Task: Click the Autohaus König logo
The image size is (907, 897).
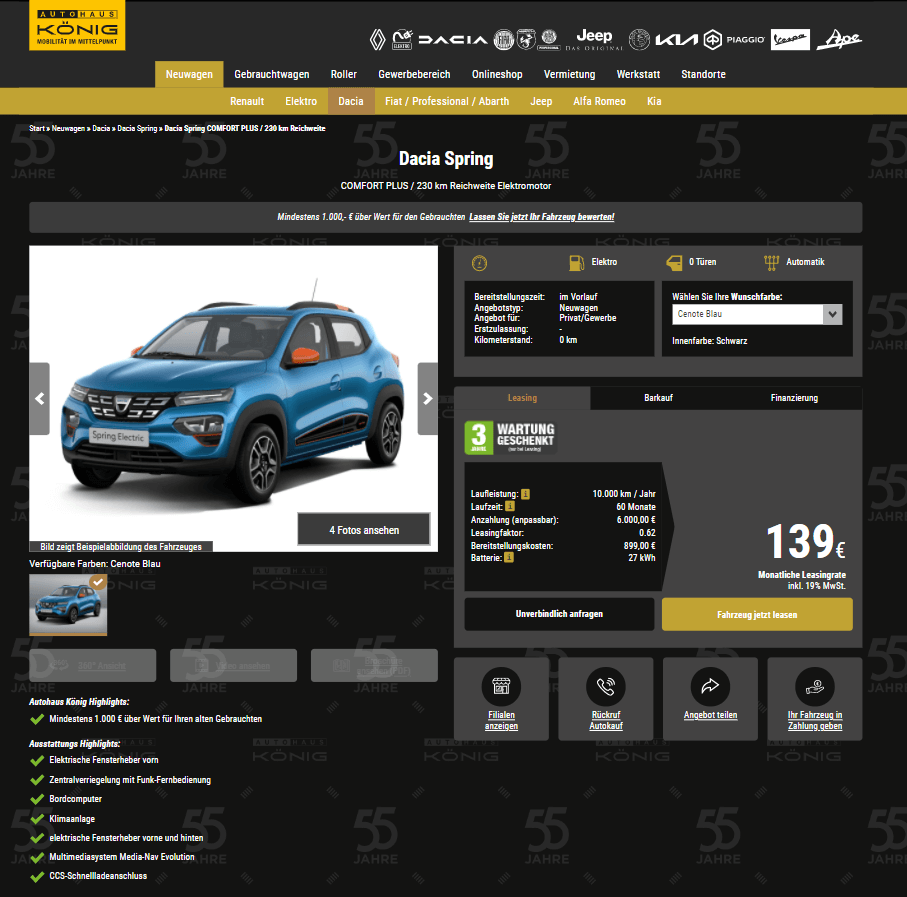Action: (77, 25)
